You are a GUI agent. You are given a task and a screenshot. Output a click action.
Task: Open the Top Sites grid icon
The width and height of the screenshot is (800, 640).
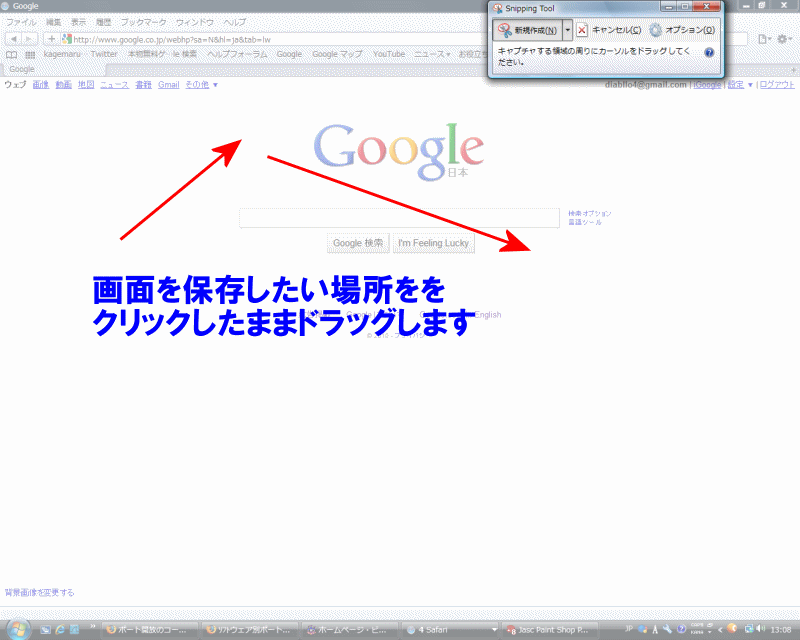point(30,55)
